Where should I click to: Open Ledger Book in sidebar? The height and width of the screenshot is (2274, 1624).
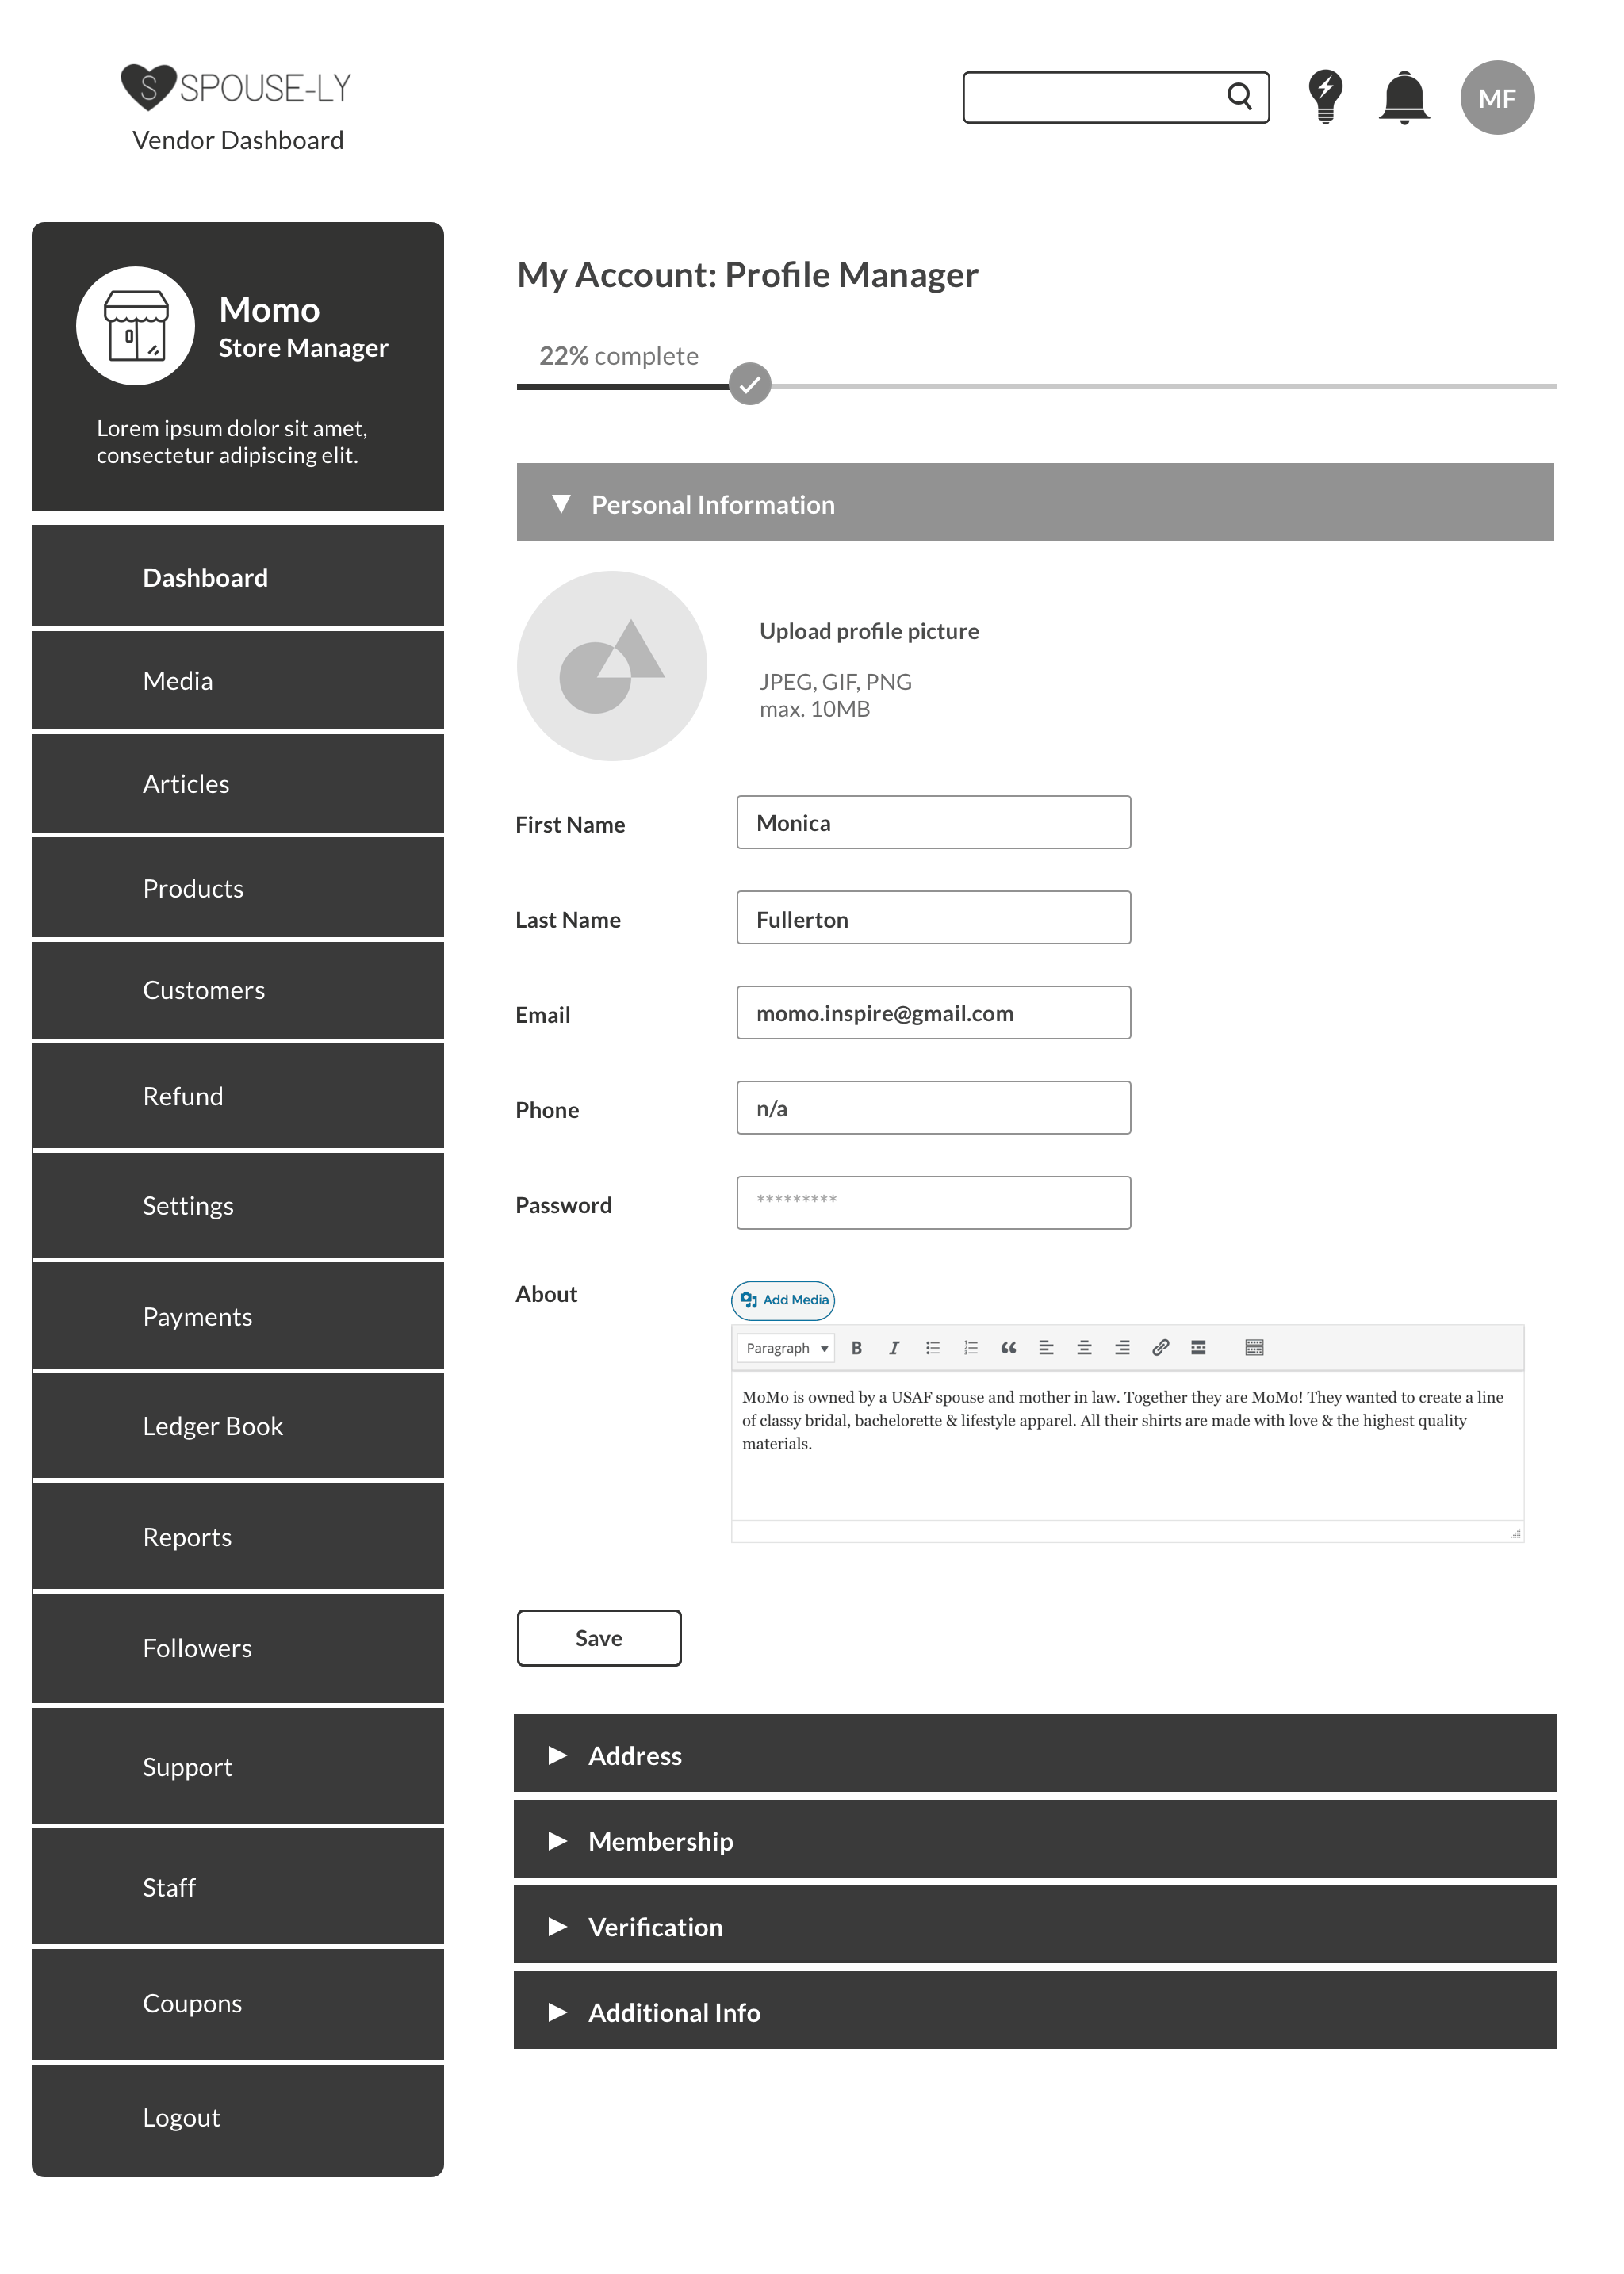tap(238, 1426)
